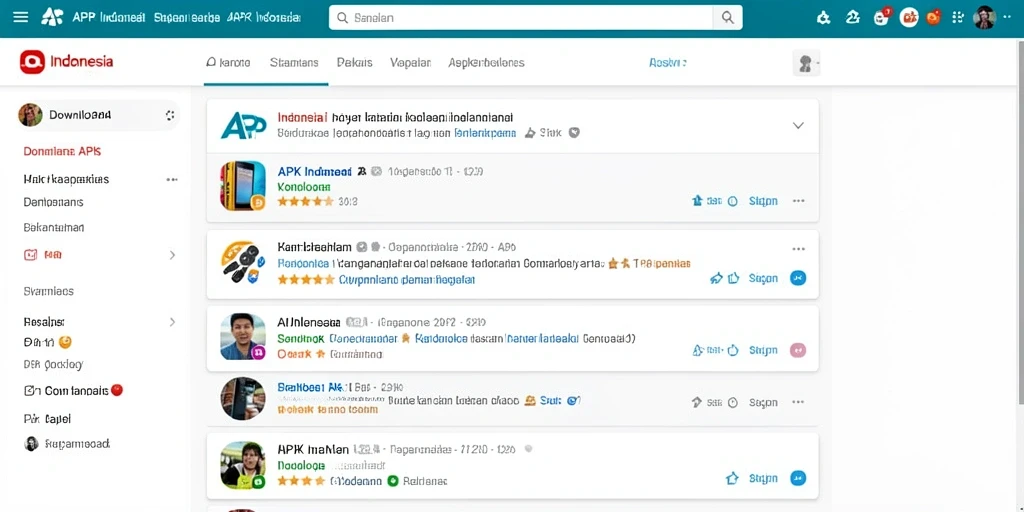Click the Downlioad sidebar profile entry

[98, 115]
